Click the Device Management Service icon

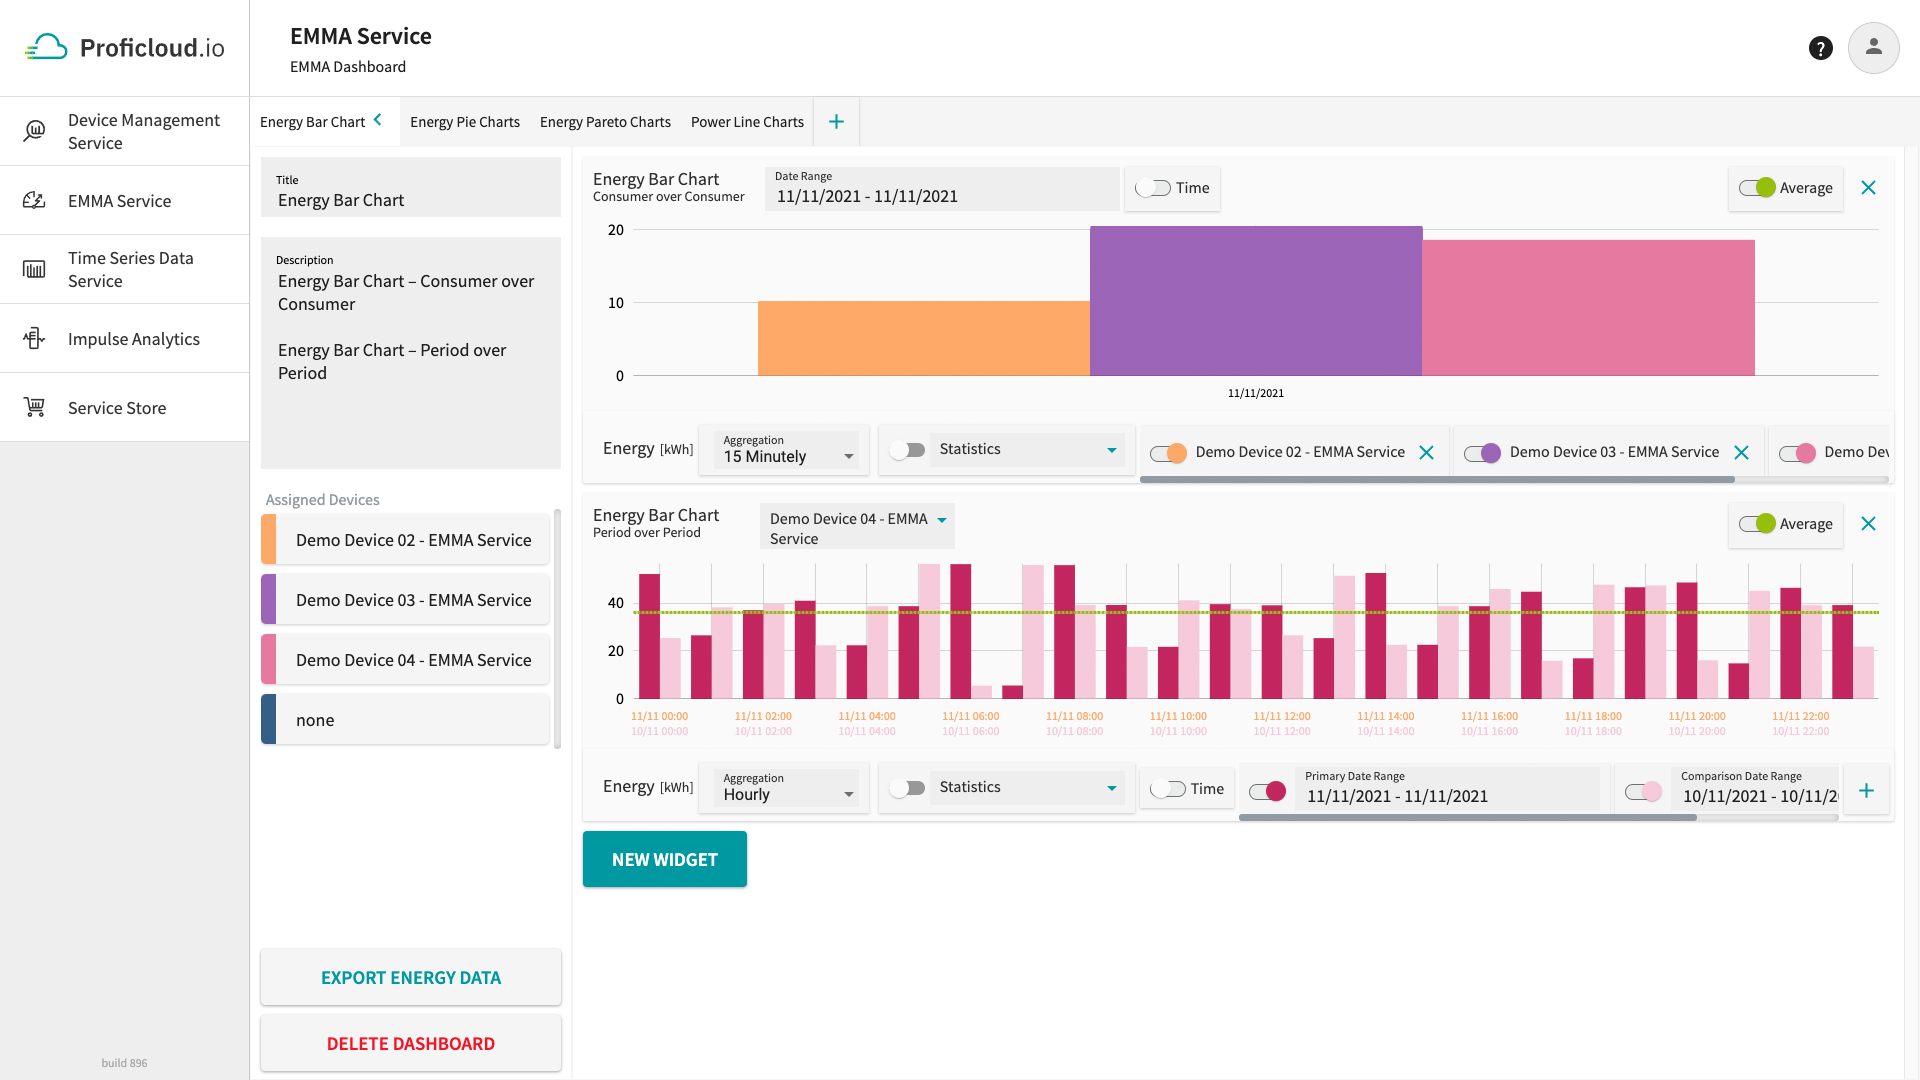tap(36, 131)
